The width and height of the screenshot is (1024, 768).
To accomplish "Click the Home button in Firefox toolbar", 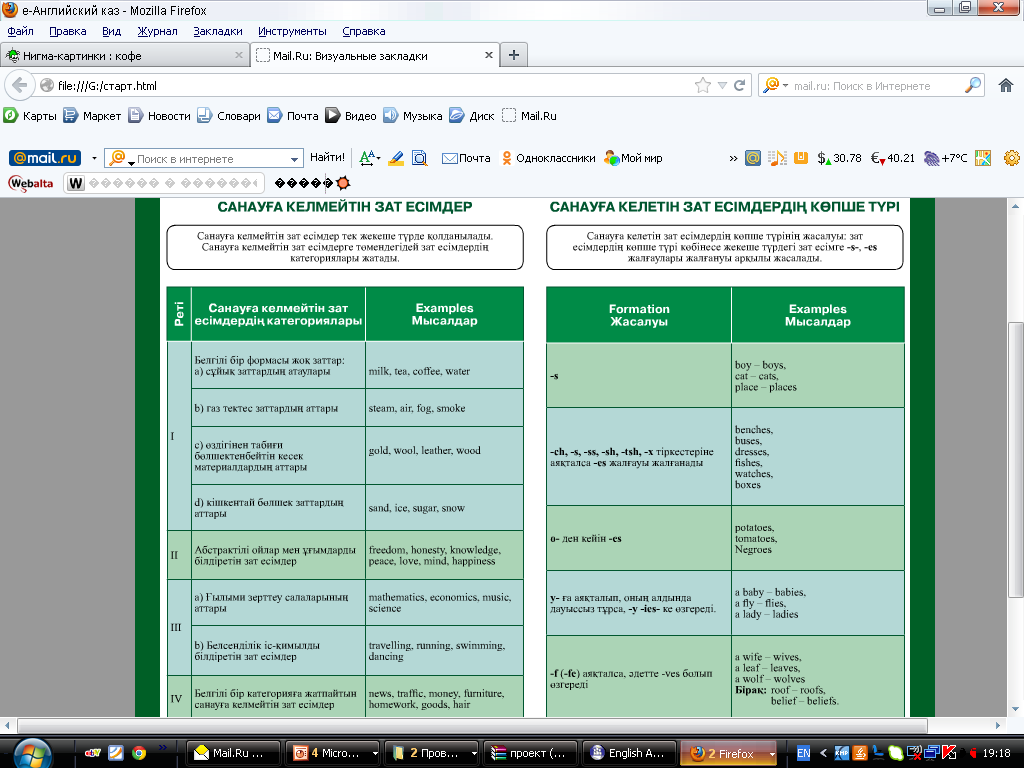I will pos(1006,86).
